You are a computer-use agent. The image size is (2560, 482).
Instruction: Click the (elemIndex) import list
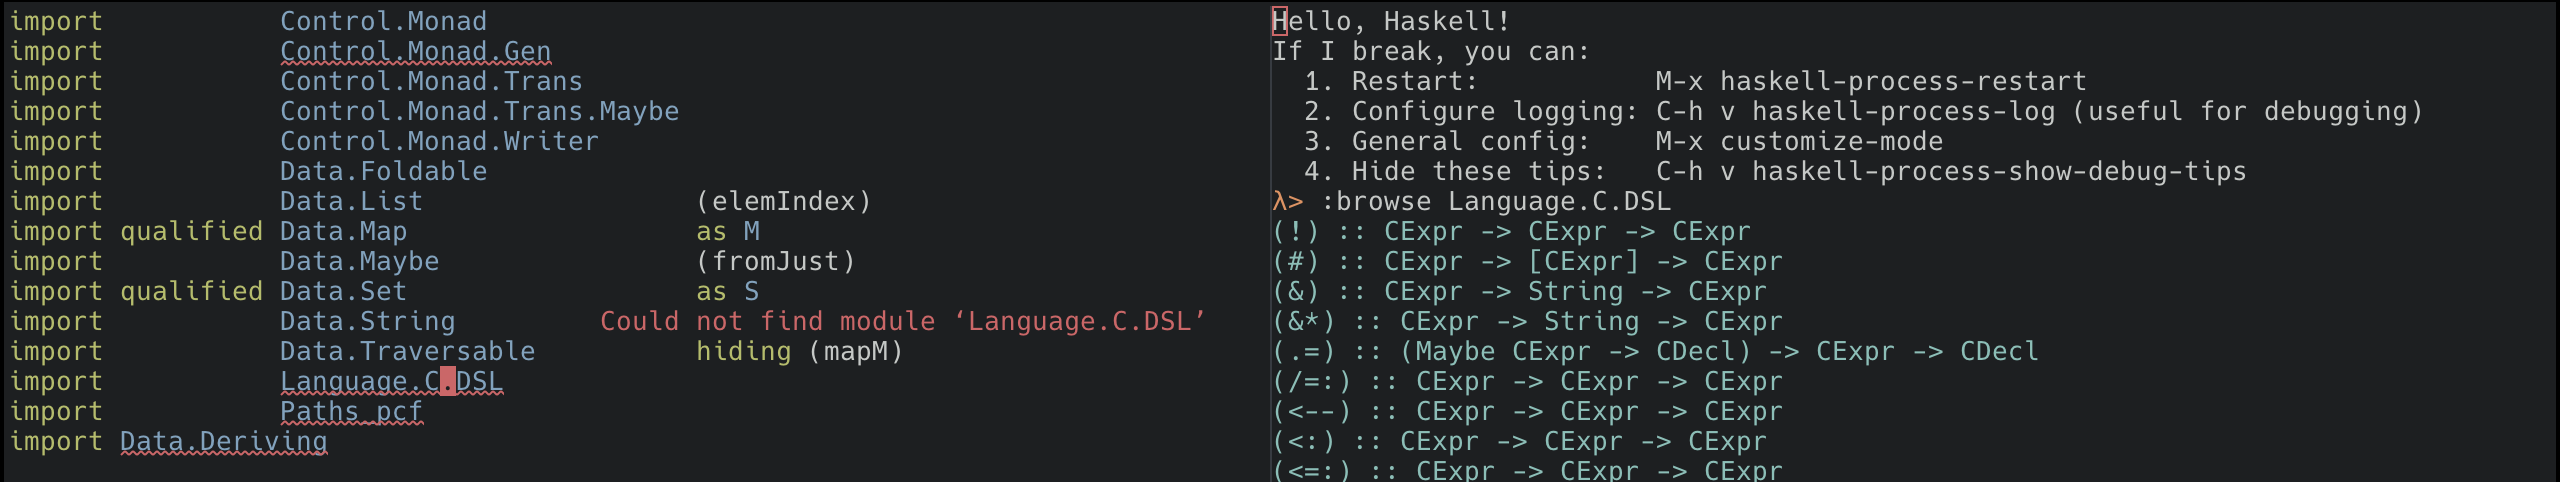click(783, 201)
